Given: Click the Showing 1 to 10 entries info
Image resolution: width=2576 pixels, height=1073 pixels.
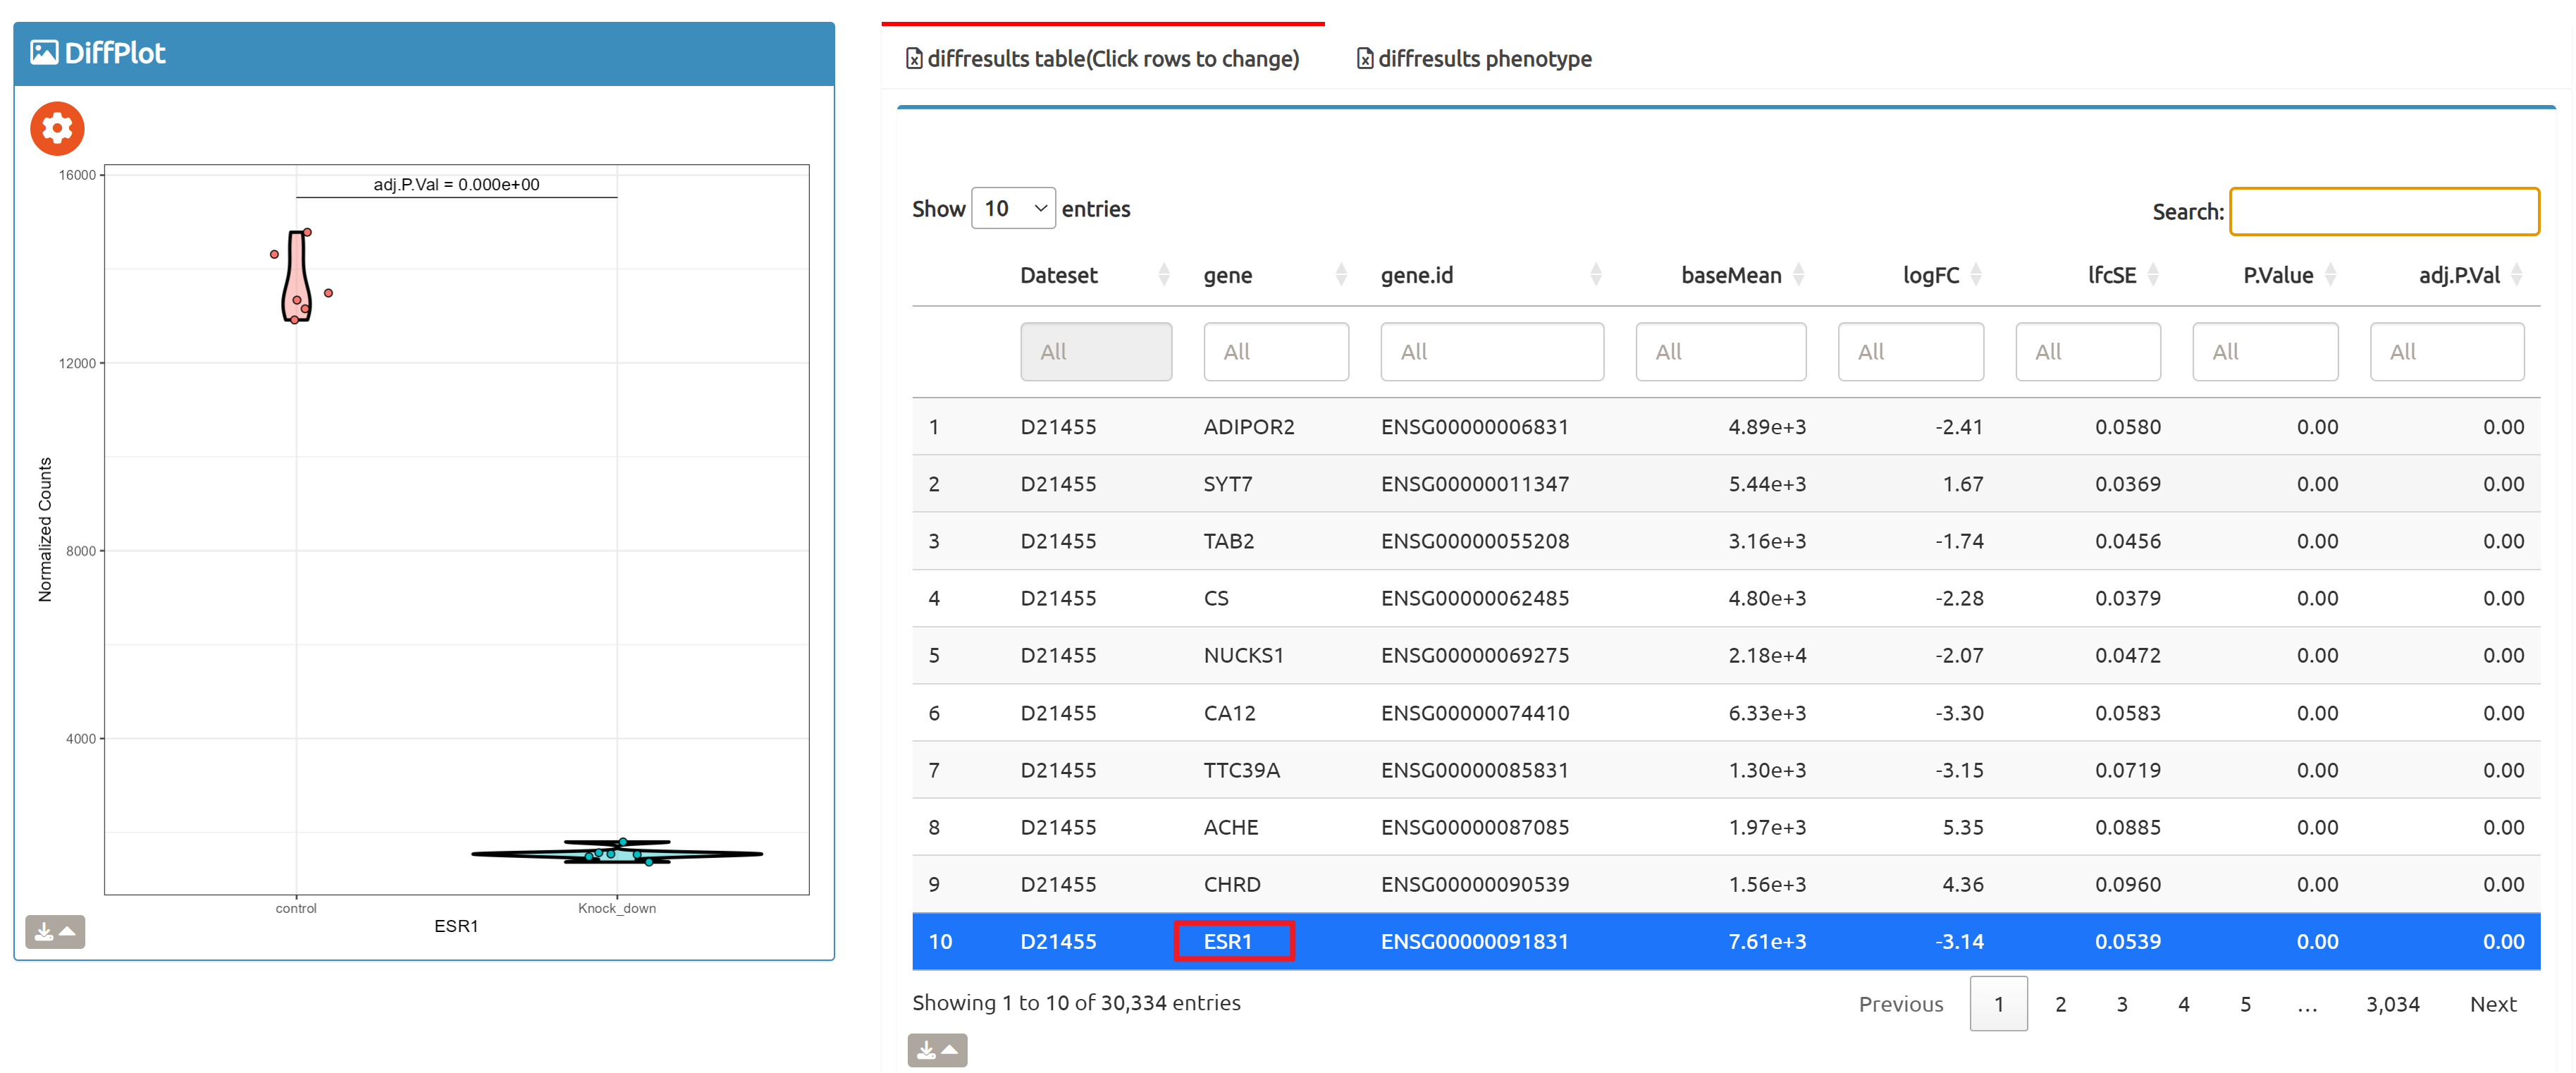Looking at the screenshot, I should click(1076, 1002).
